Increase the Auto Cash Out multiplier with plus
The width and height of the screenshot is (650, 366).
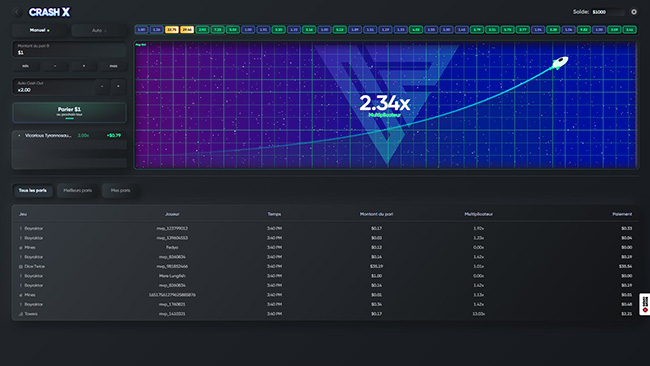[x=118, y=86]
